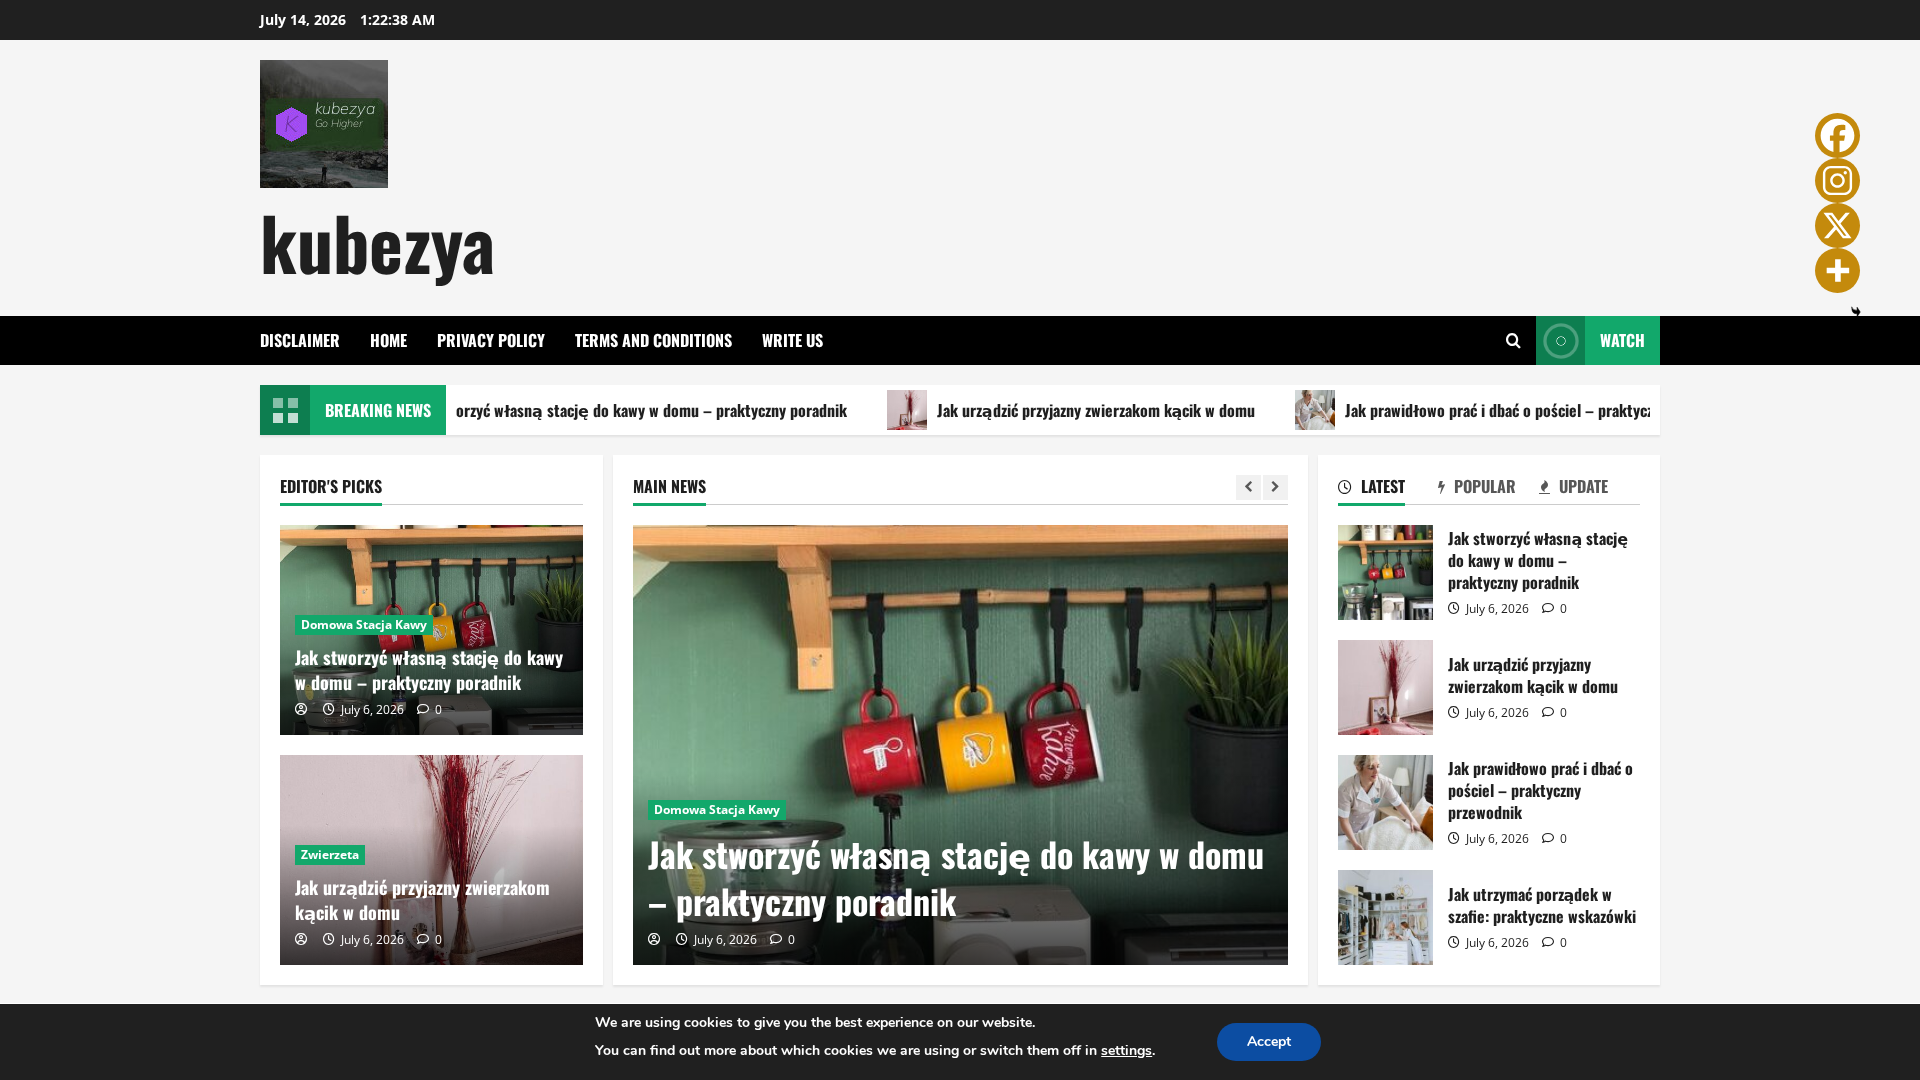
Task: Open the HOME menu item
Action: point(388,340)
